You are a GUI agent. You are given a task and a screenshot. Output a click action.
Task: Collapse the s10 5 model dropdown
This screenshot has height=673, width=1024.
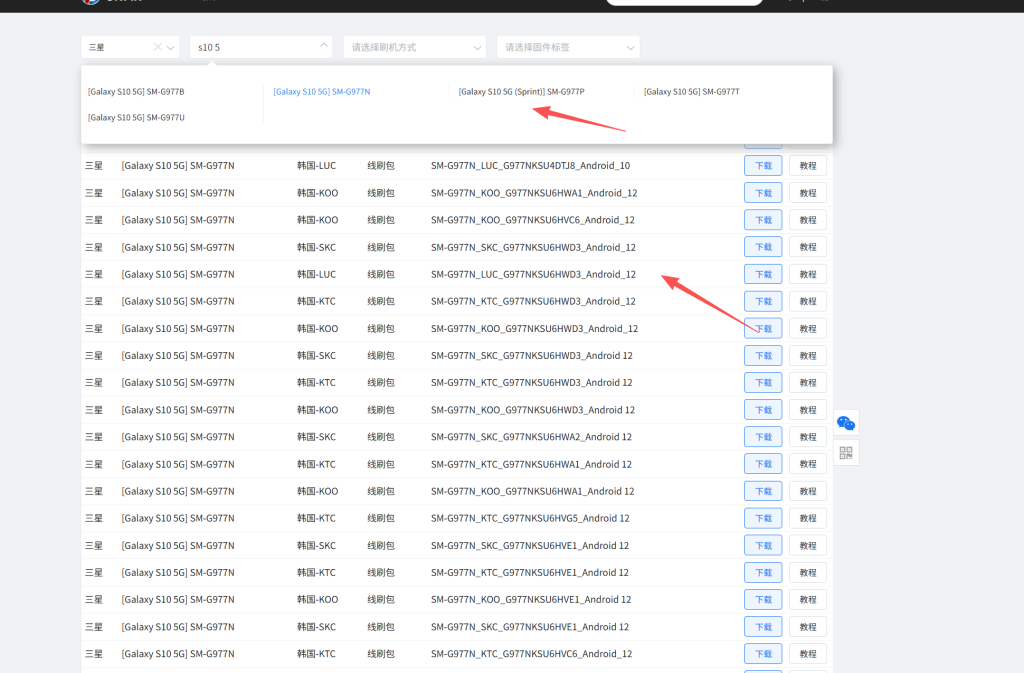[324, 46]
